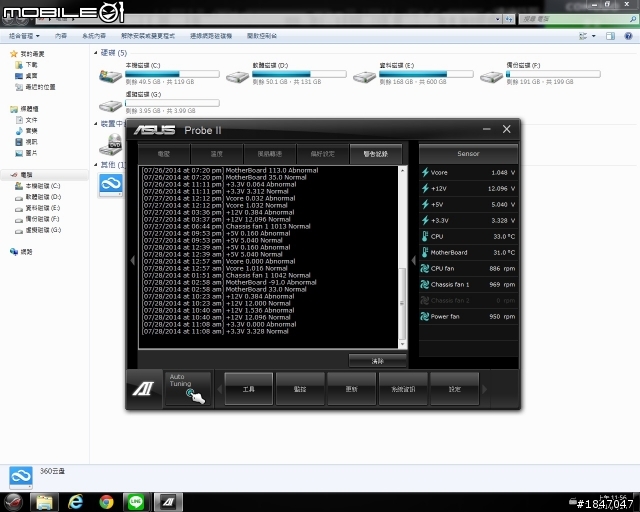Click the AI Suite taskbar button

coord(168,502)
